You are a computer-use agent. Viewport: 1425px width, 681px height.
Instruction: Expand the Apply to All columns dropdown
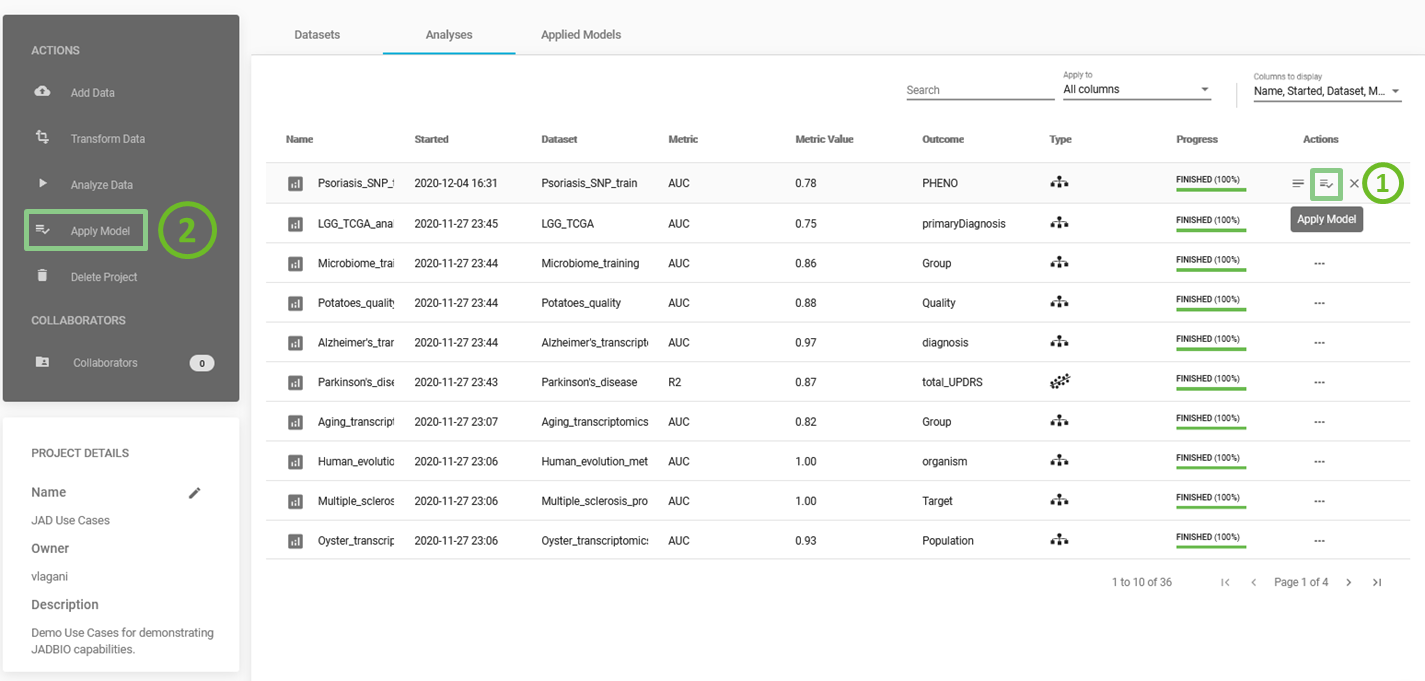[1136, 89]
